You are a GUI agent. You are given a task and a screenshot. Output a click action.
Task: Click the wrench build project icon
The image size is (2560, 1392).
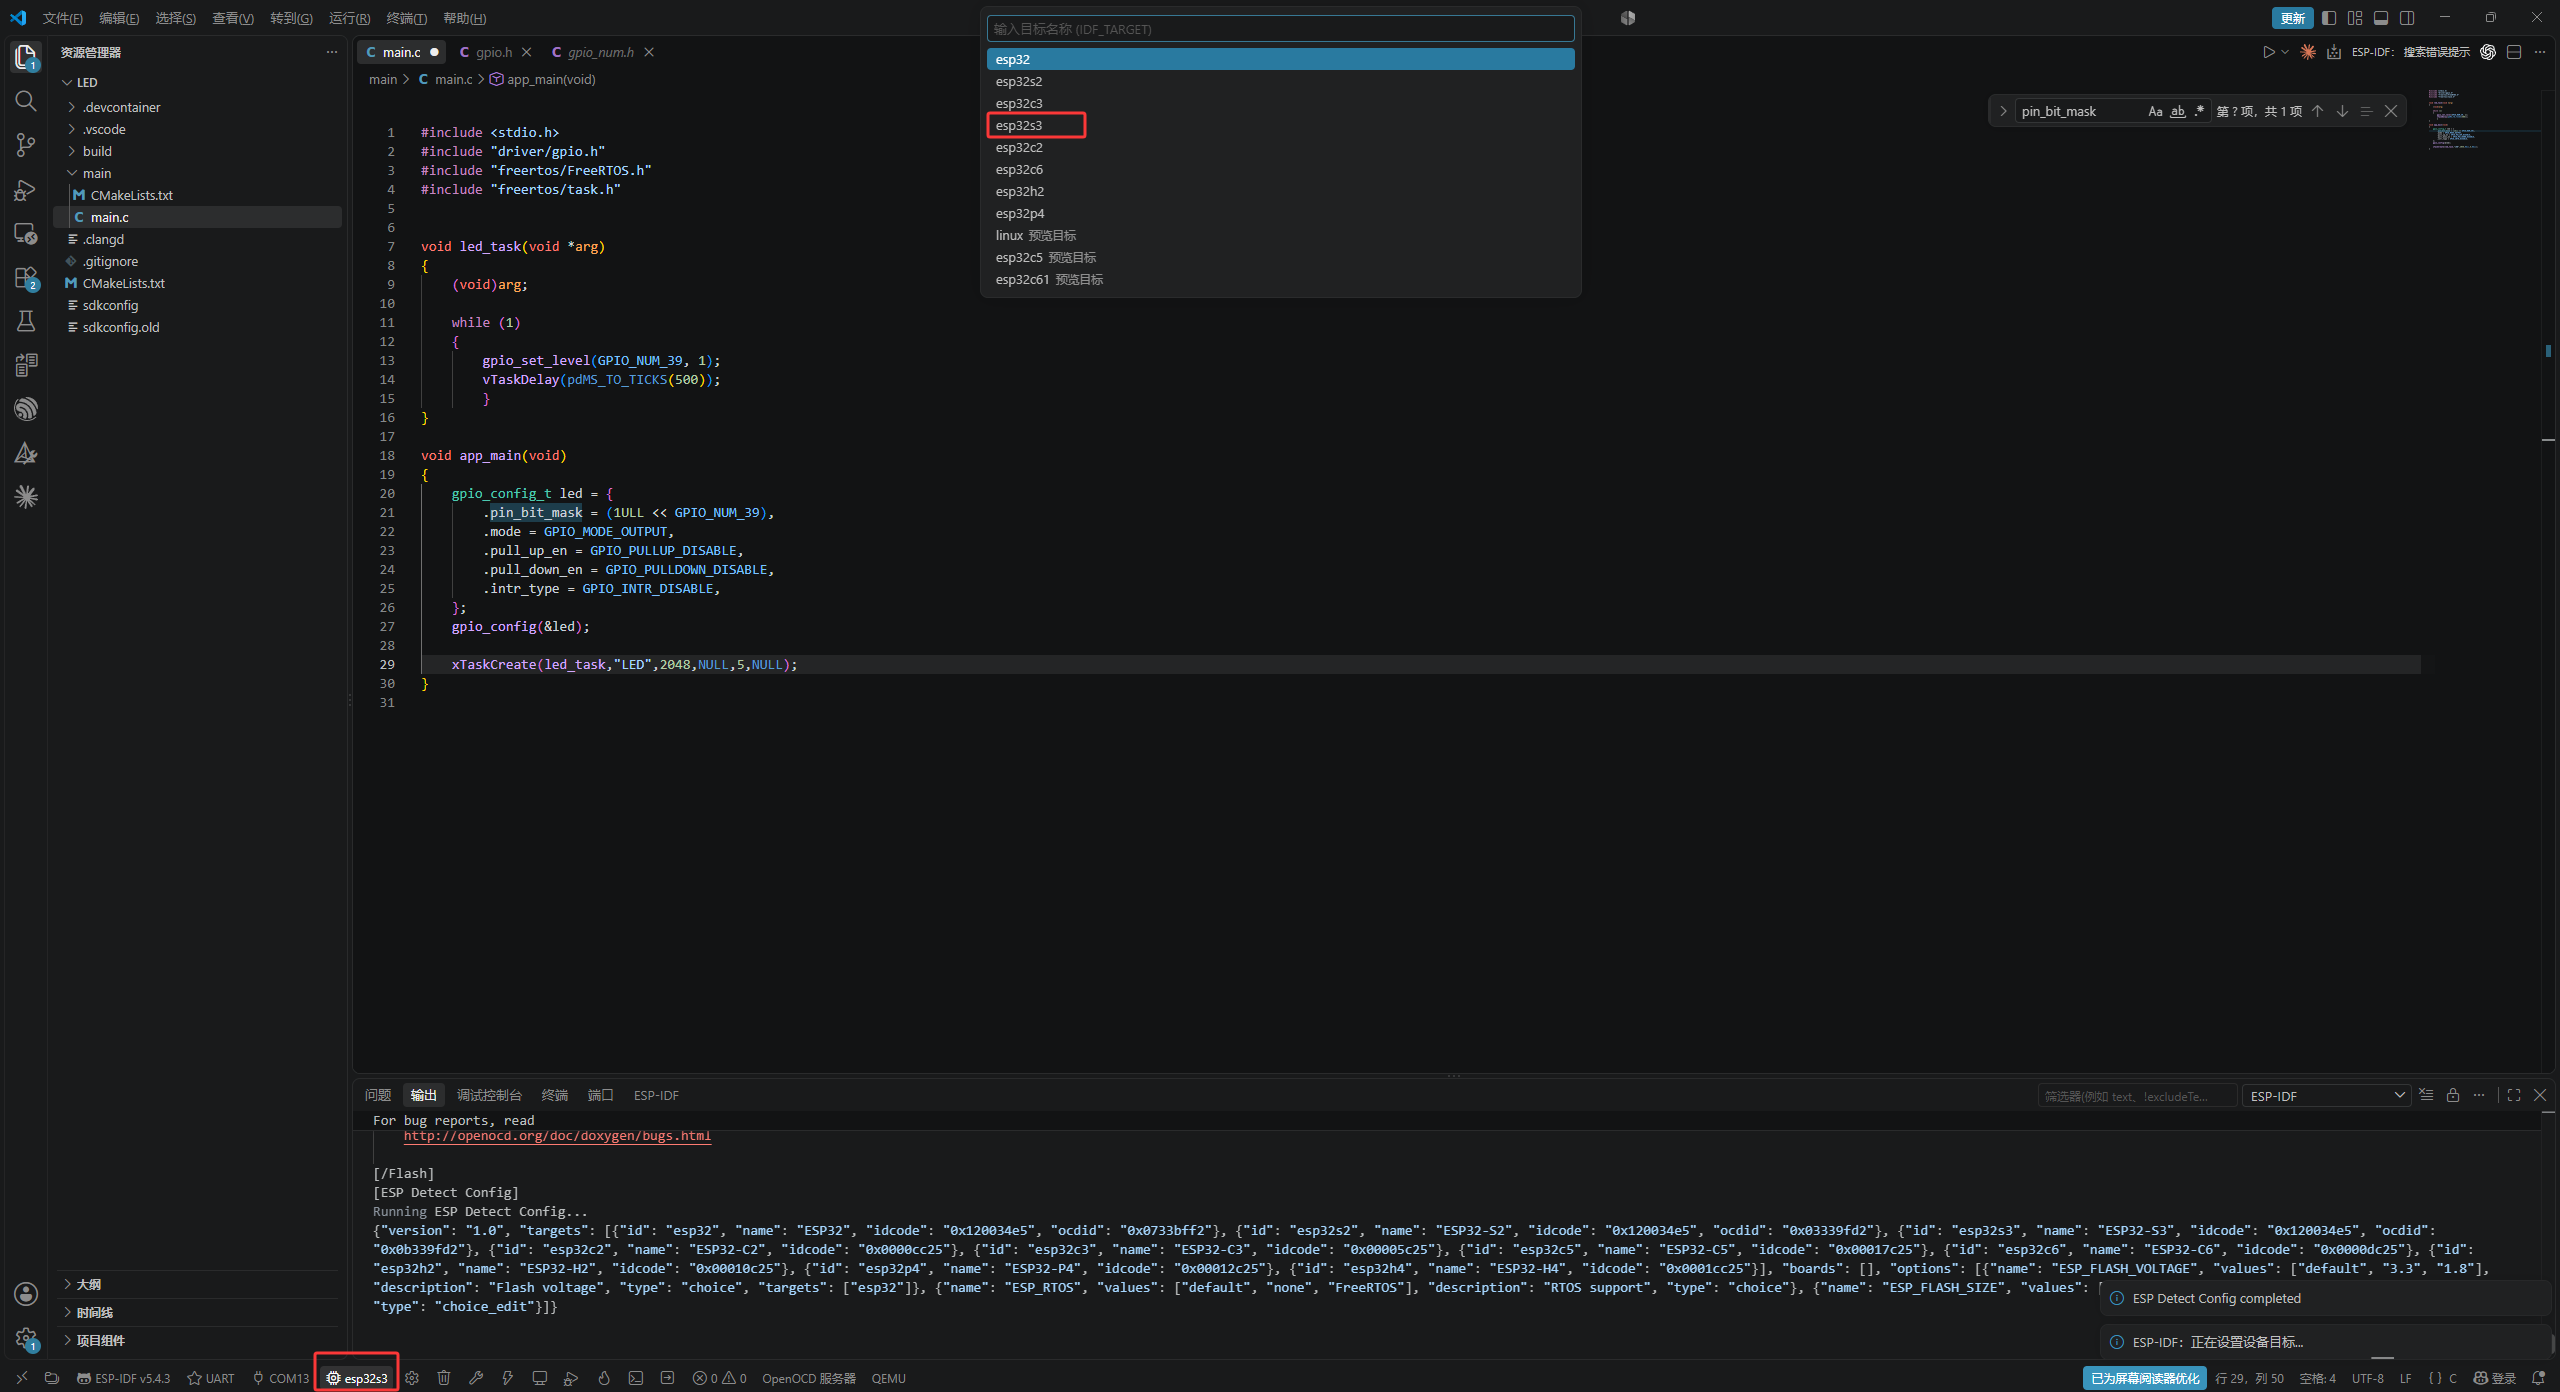tap(476, 1378)
